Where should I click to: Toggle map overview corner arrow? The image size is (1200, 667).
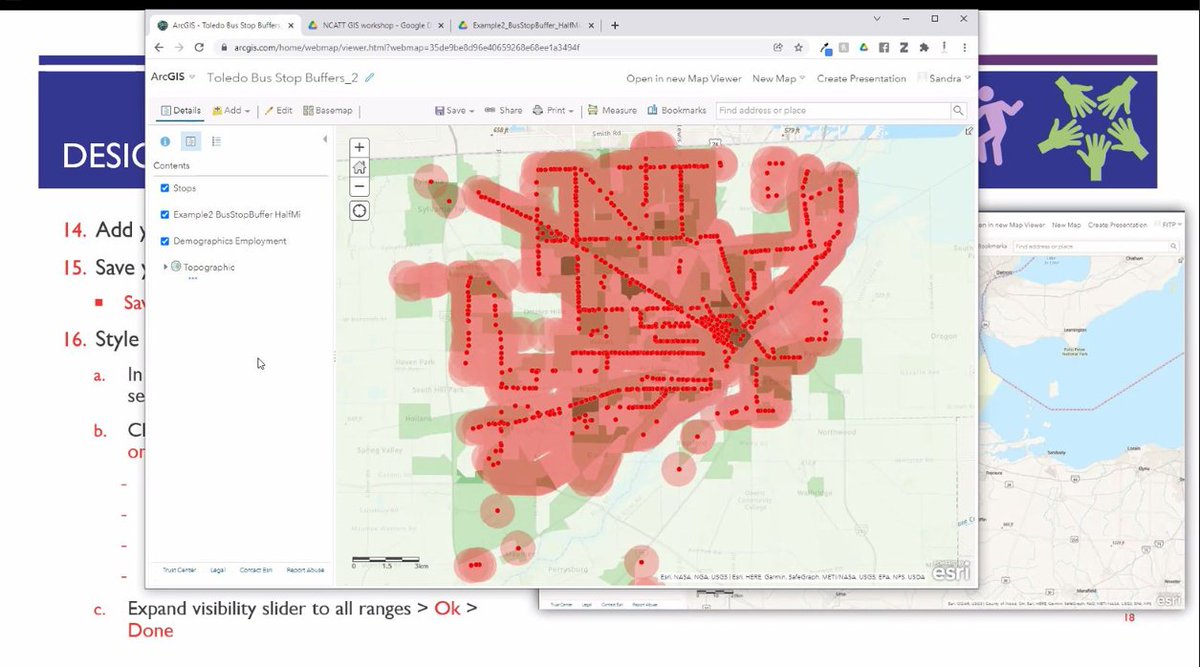pyautogui.click(x=968, y=131)
